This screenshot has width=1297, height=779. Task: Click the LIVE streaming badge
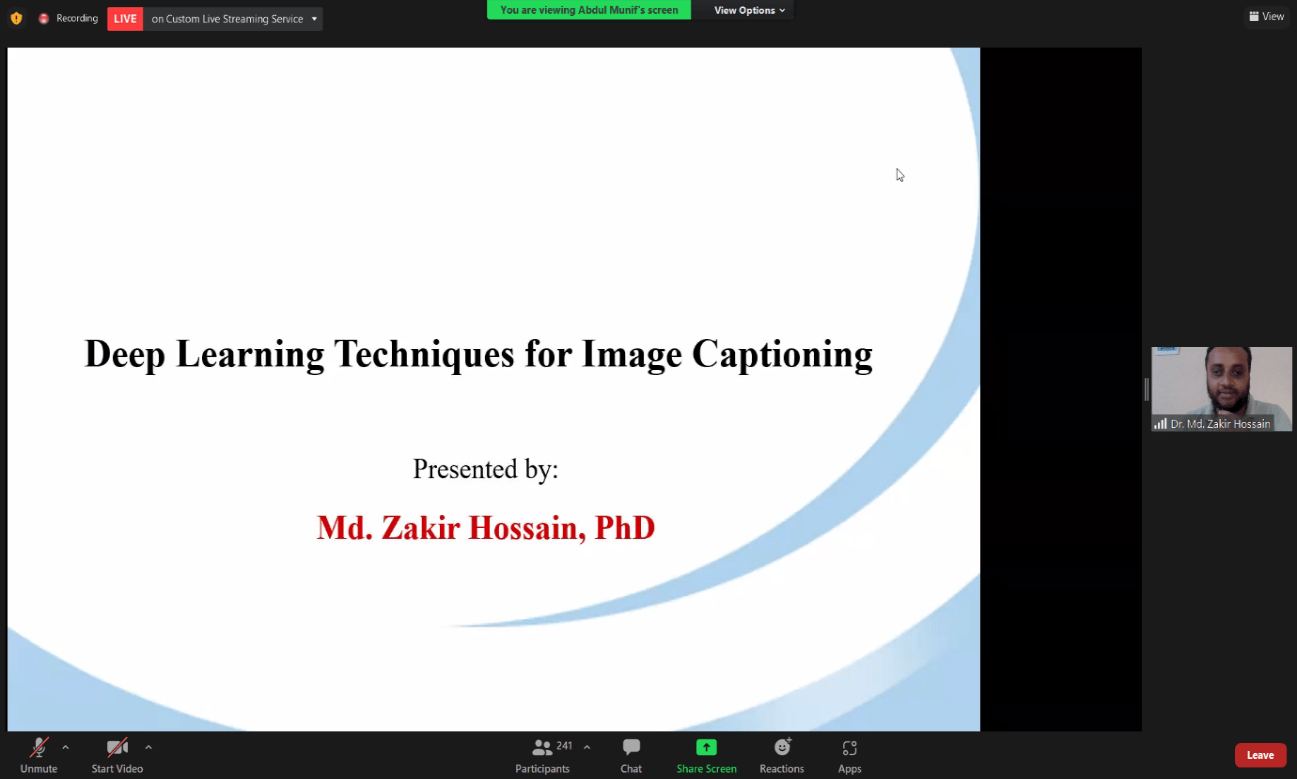[x=125, y=18]
